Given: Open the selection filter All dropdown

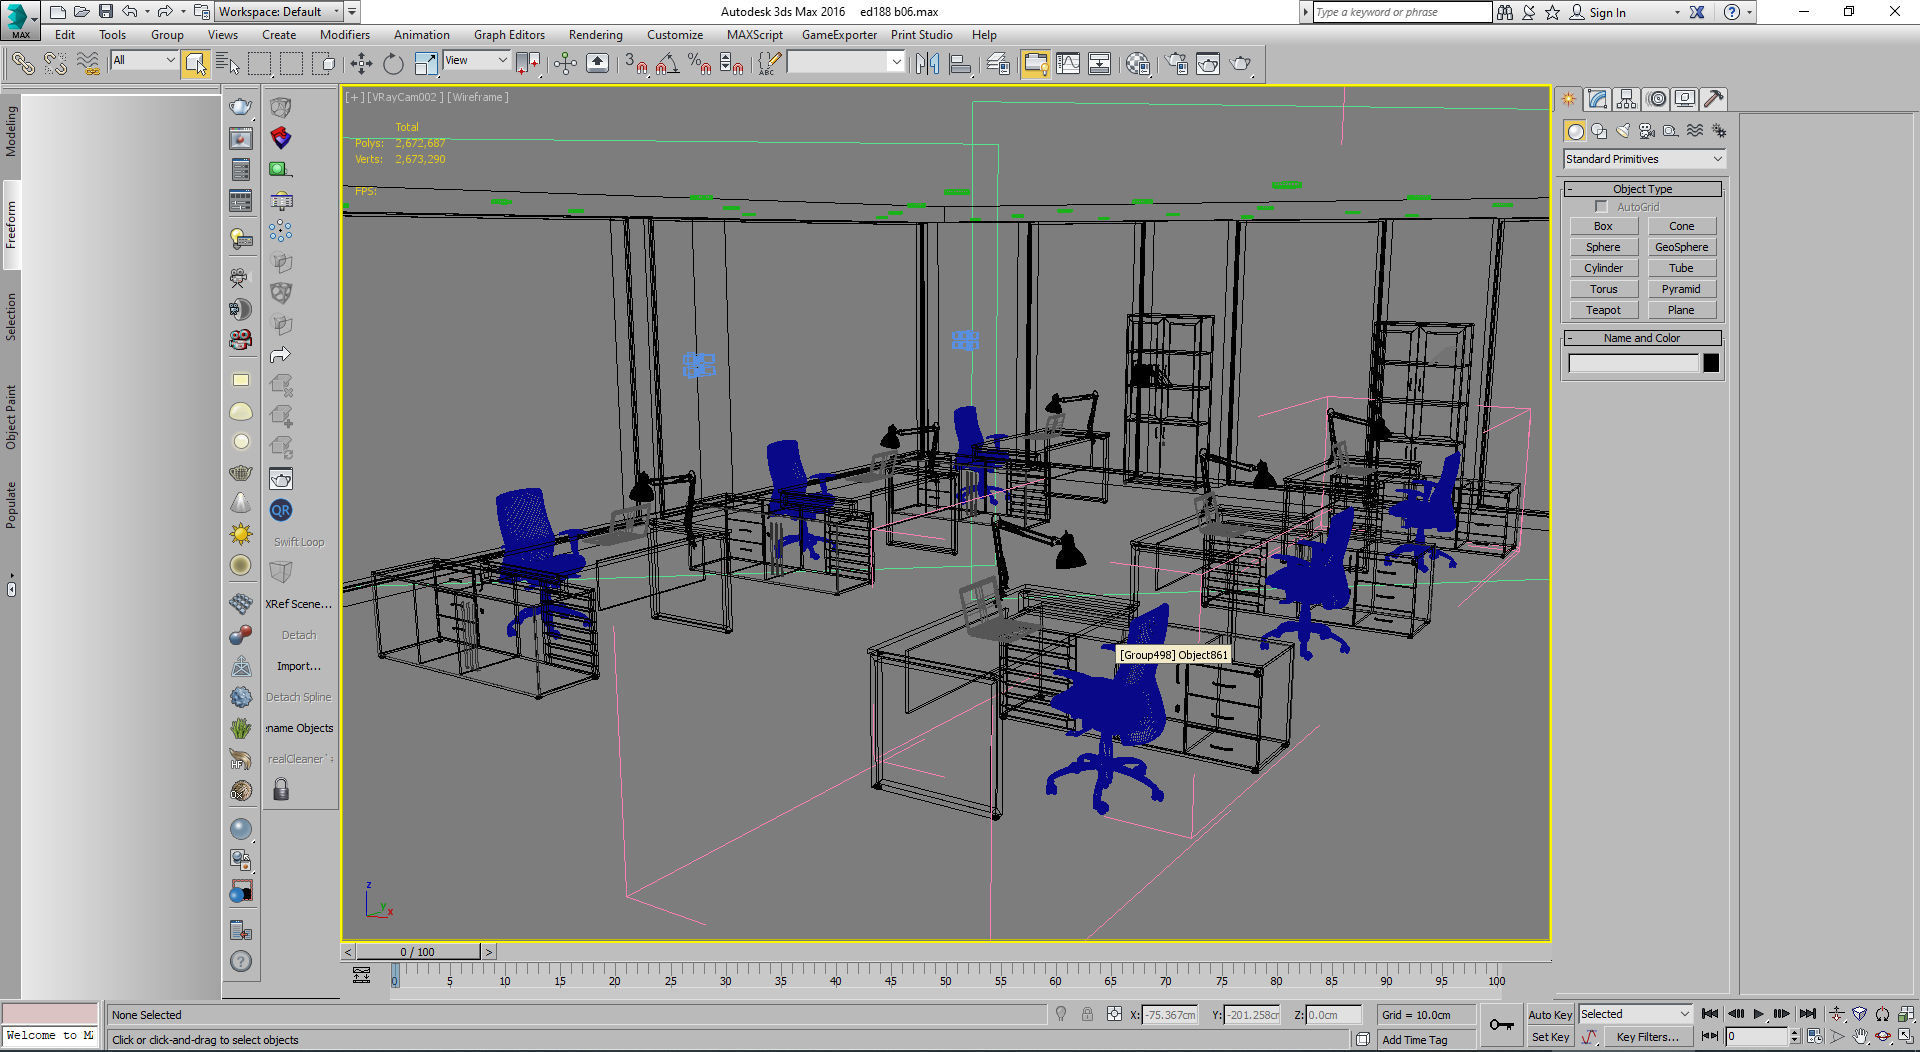Looking at the screenshot, I should point(143,61).
